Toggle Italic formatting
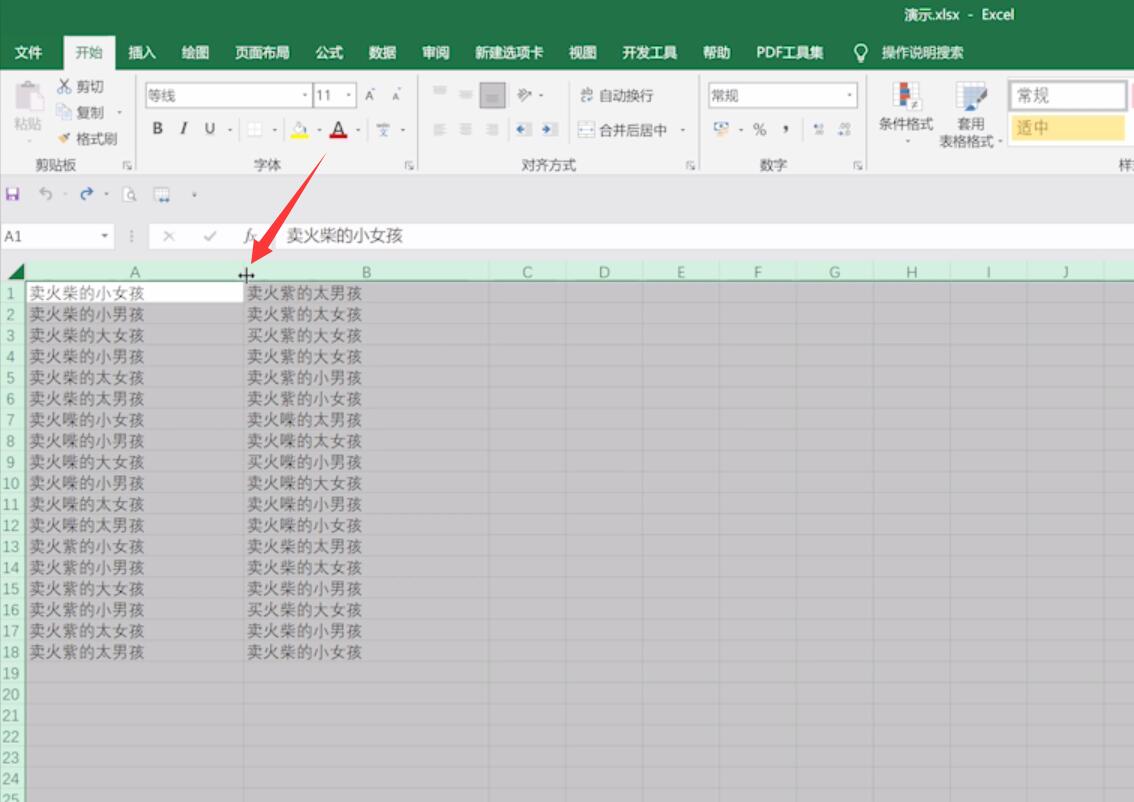The width and height of the screenshot is (1134, 802). tap(184, 129)
